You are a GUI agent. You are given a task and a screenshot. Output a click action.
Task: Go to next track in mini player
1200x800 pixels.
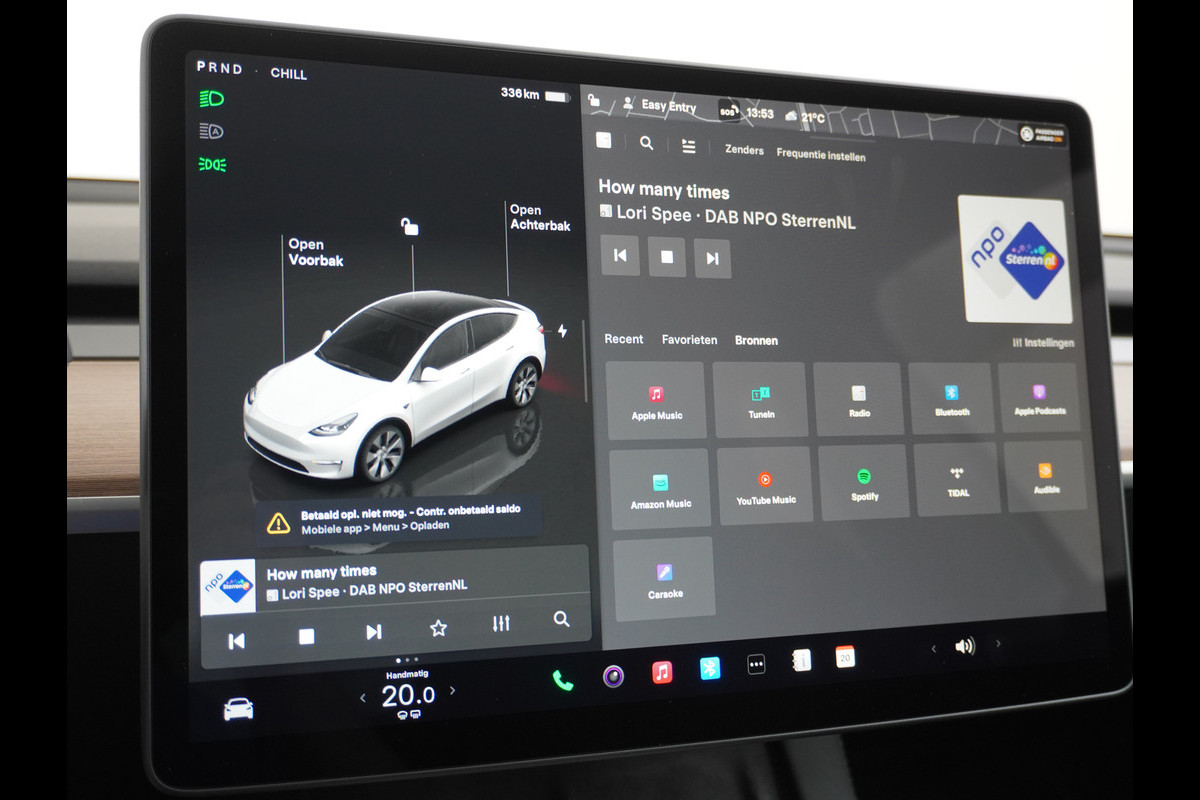coord(373,632)
